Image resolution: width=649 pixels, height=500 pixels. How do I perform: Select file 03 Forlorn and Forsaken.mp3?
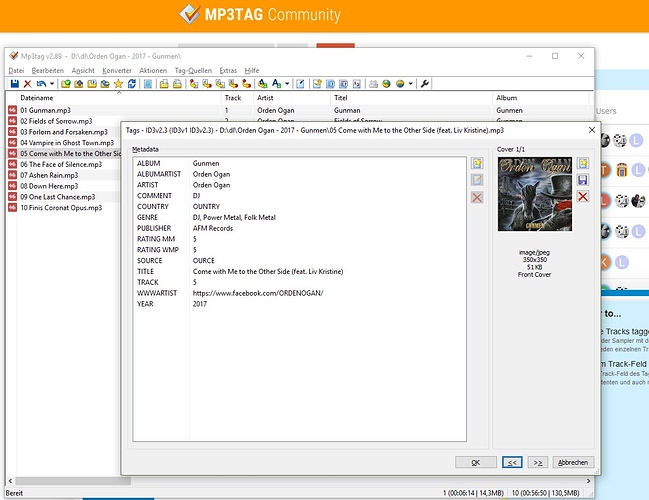pyautogui.click(x=64, y=132)
